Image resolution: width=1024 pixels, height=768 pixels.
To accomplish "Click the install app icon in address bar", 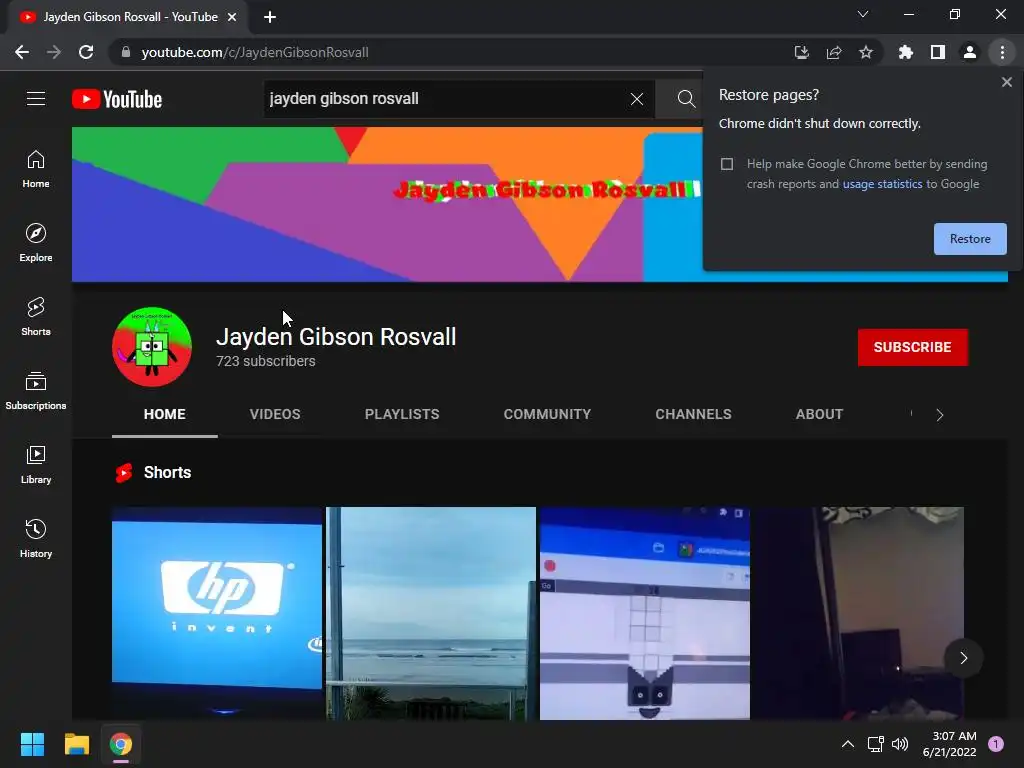I will click(801, 52).
